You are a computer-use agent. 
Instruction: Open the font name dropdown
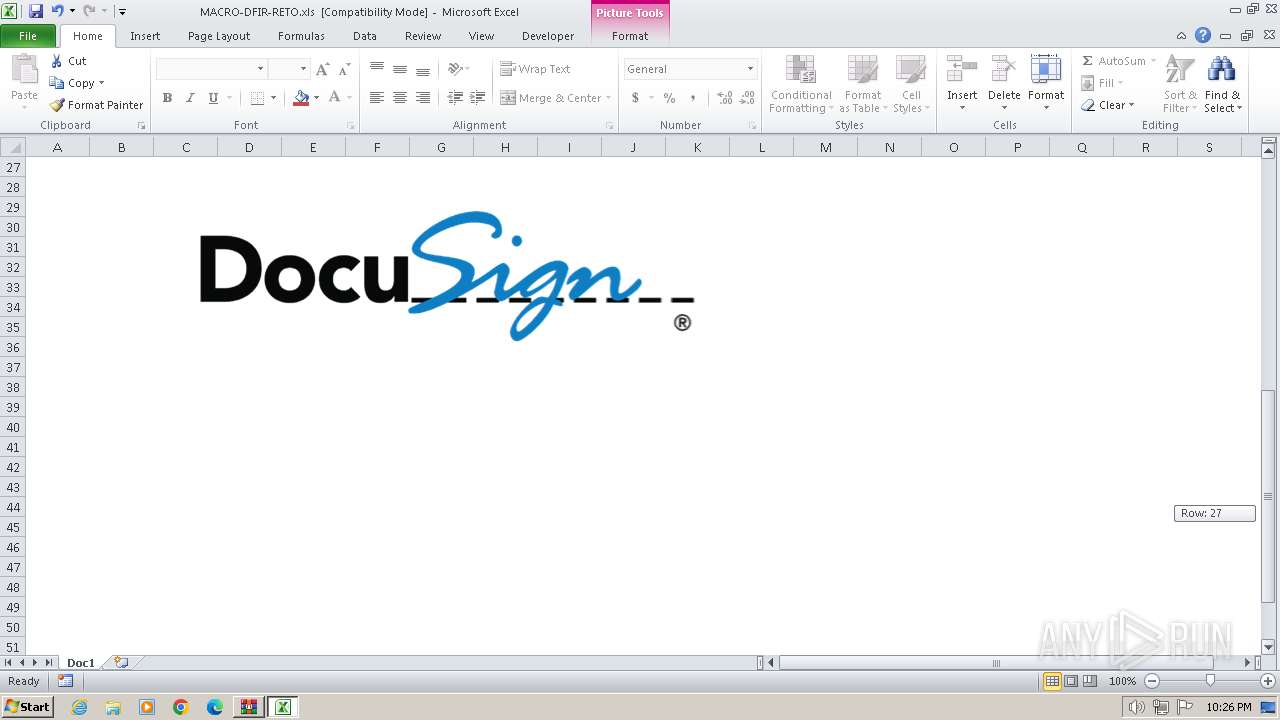[x=261, y=69]
